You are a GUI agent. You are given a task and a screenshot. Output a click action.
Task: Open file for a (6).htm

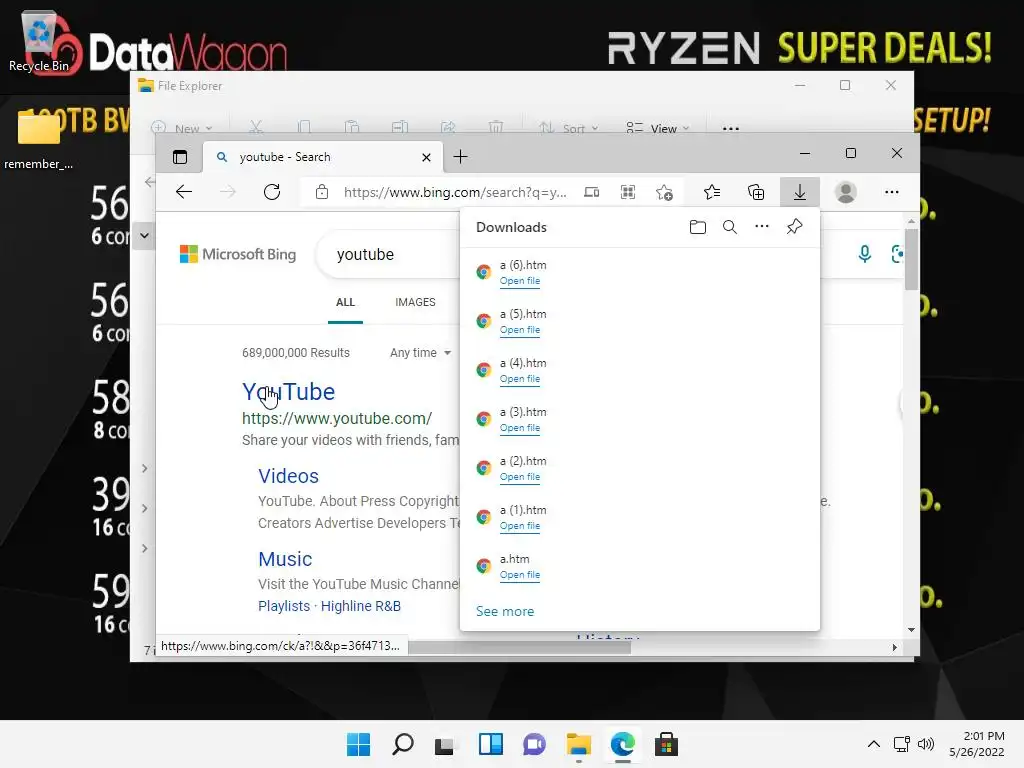[x=520, y=281]
